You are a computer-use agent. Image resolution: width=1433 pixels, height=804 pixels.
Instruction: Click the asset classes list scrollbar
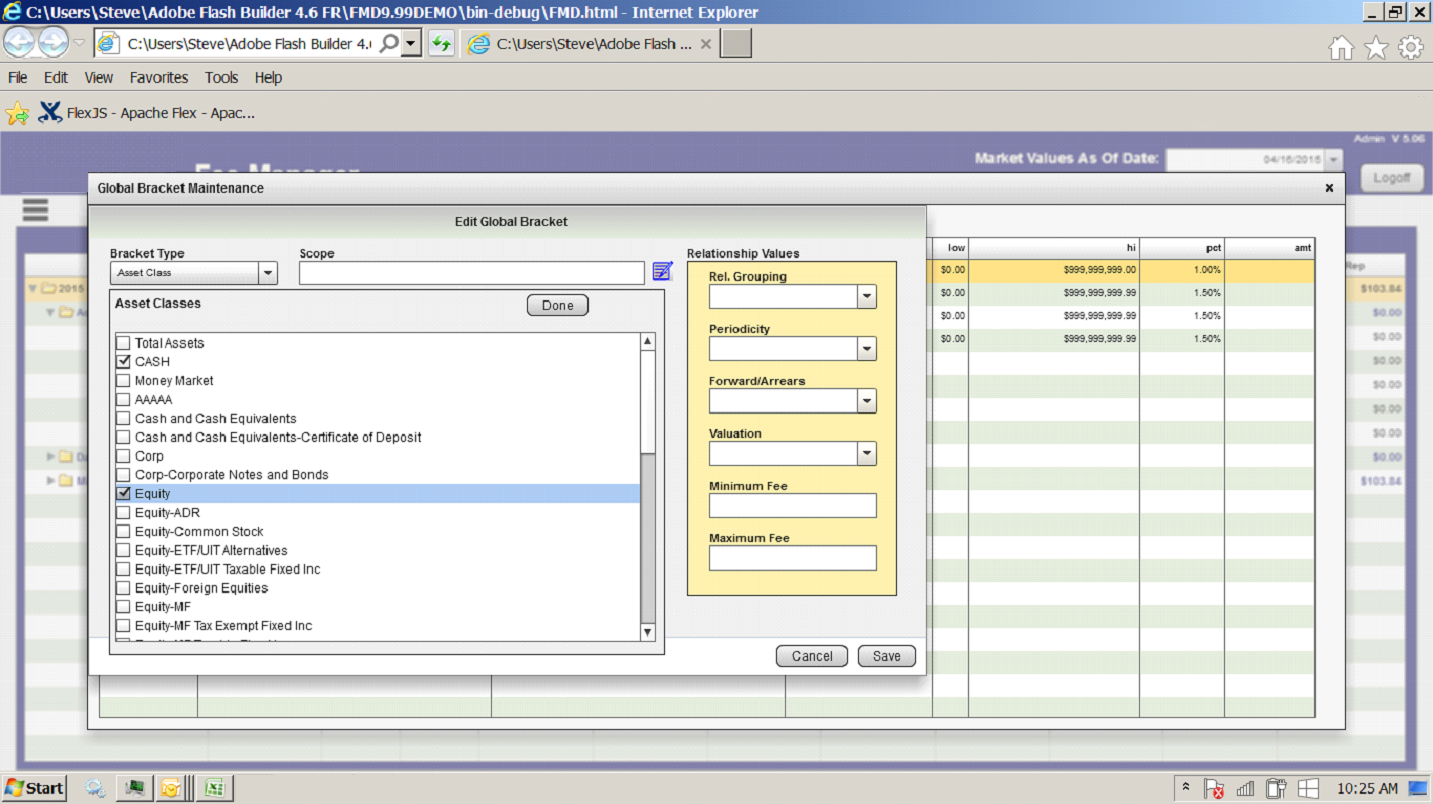(647, 540)
